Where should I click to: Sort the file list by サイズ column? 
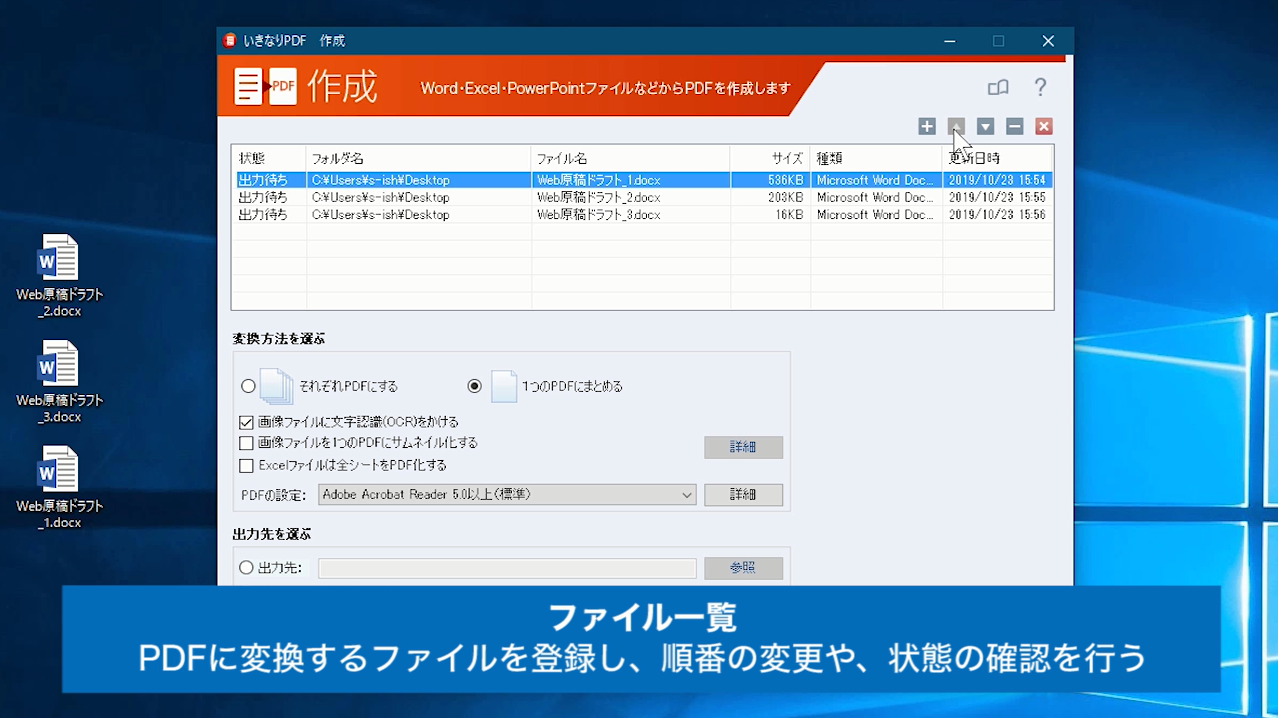click(770, 158)
